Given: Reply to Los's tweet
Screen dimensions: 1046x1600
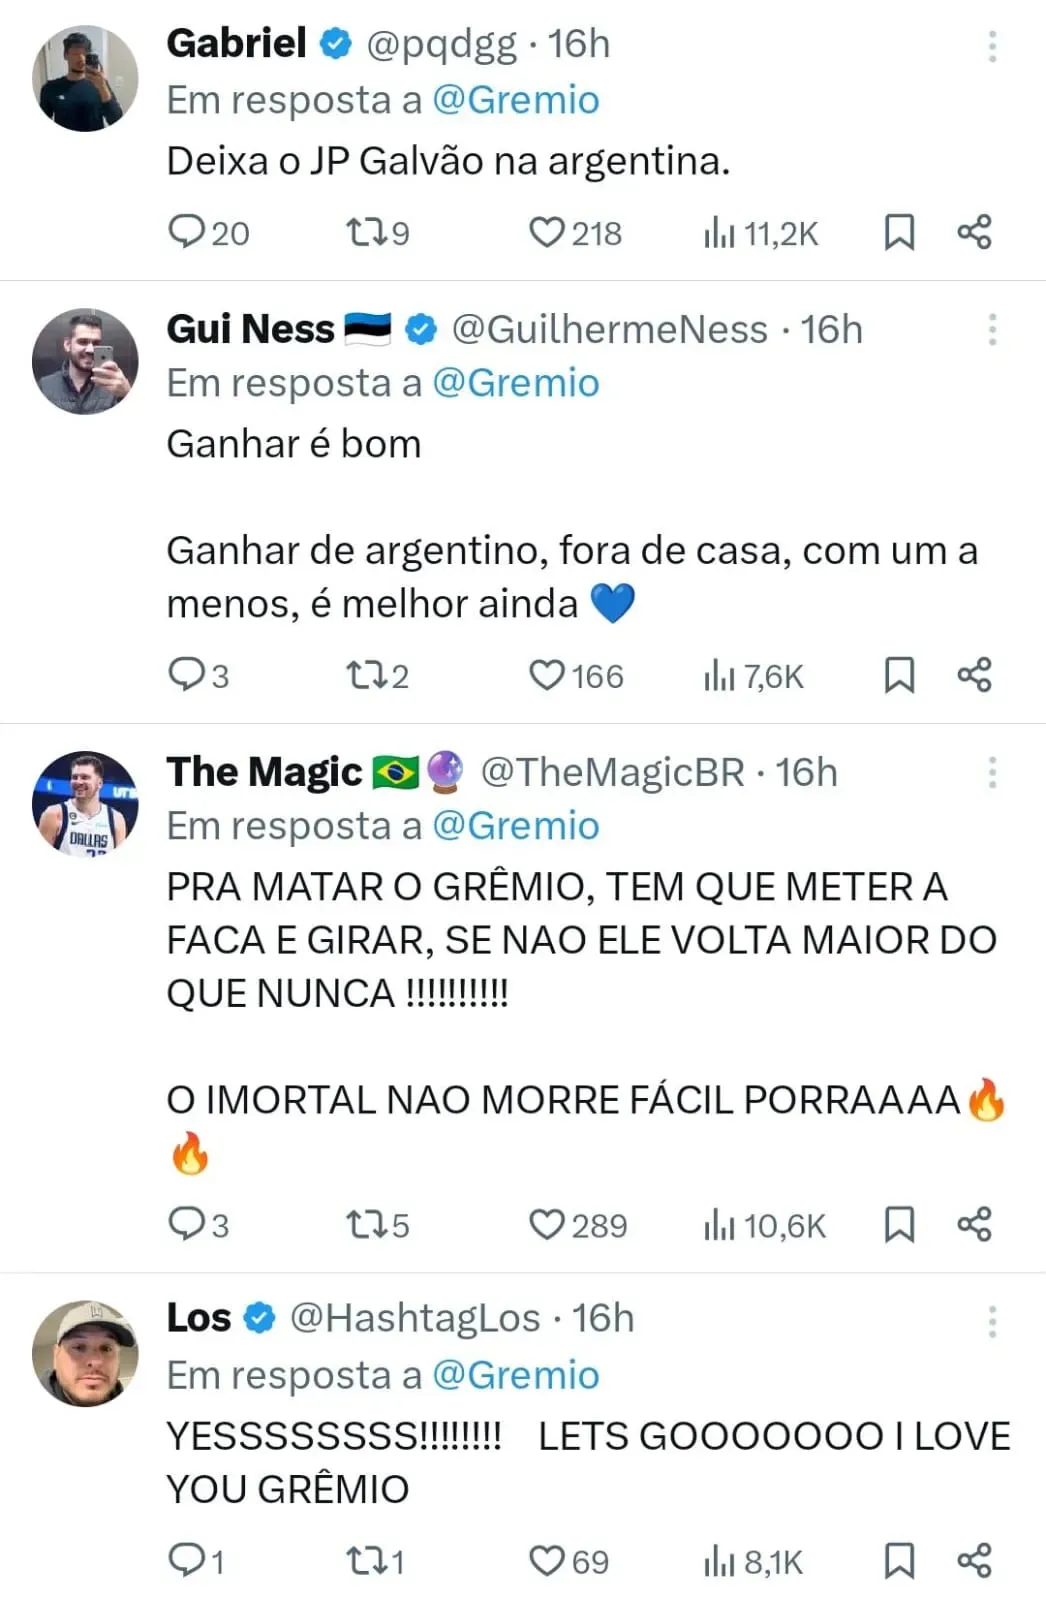Looking at the screenshot, I should coord(187,1560).
